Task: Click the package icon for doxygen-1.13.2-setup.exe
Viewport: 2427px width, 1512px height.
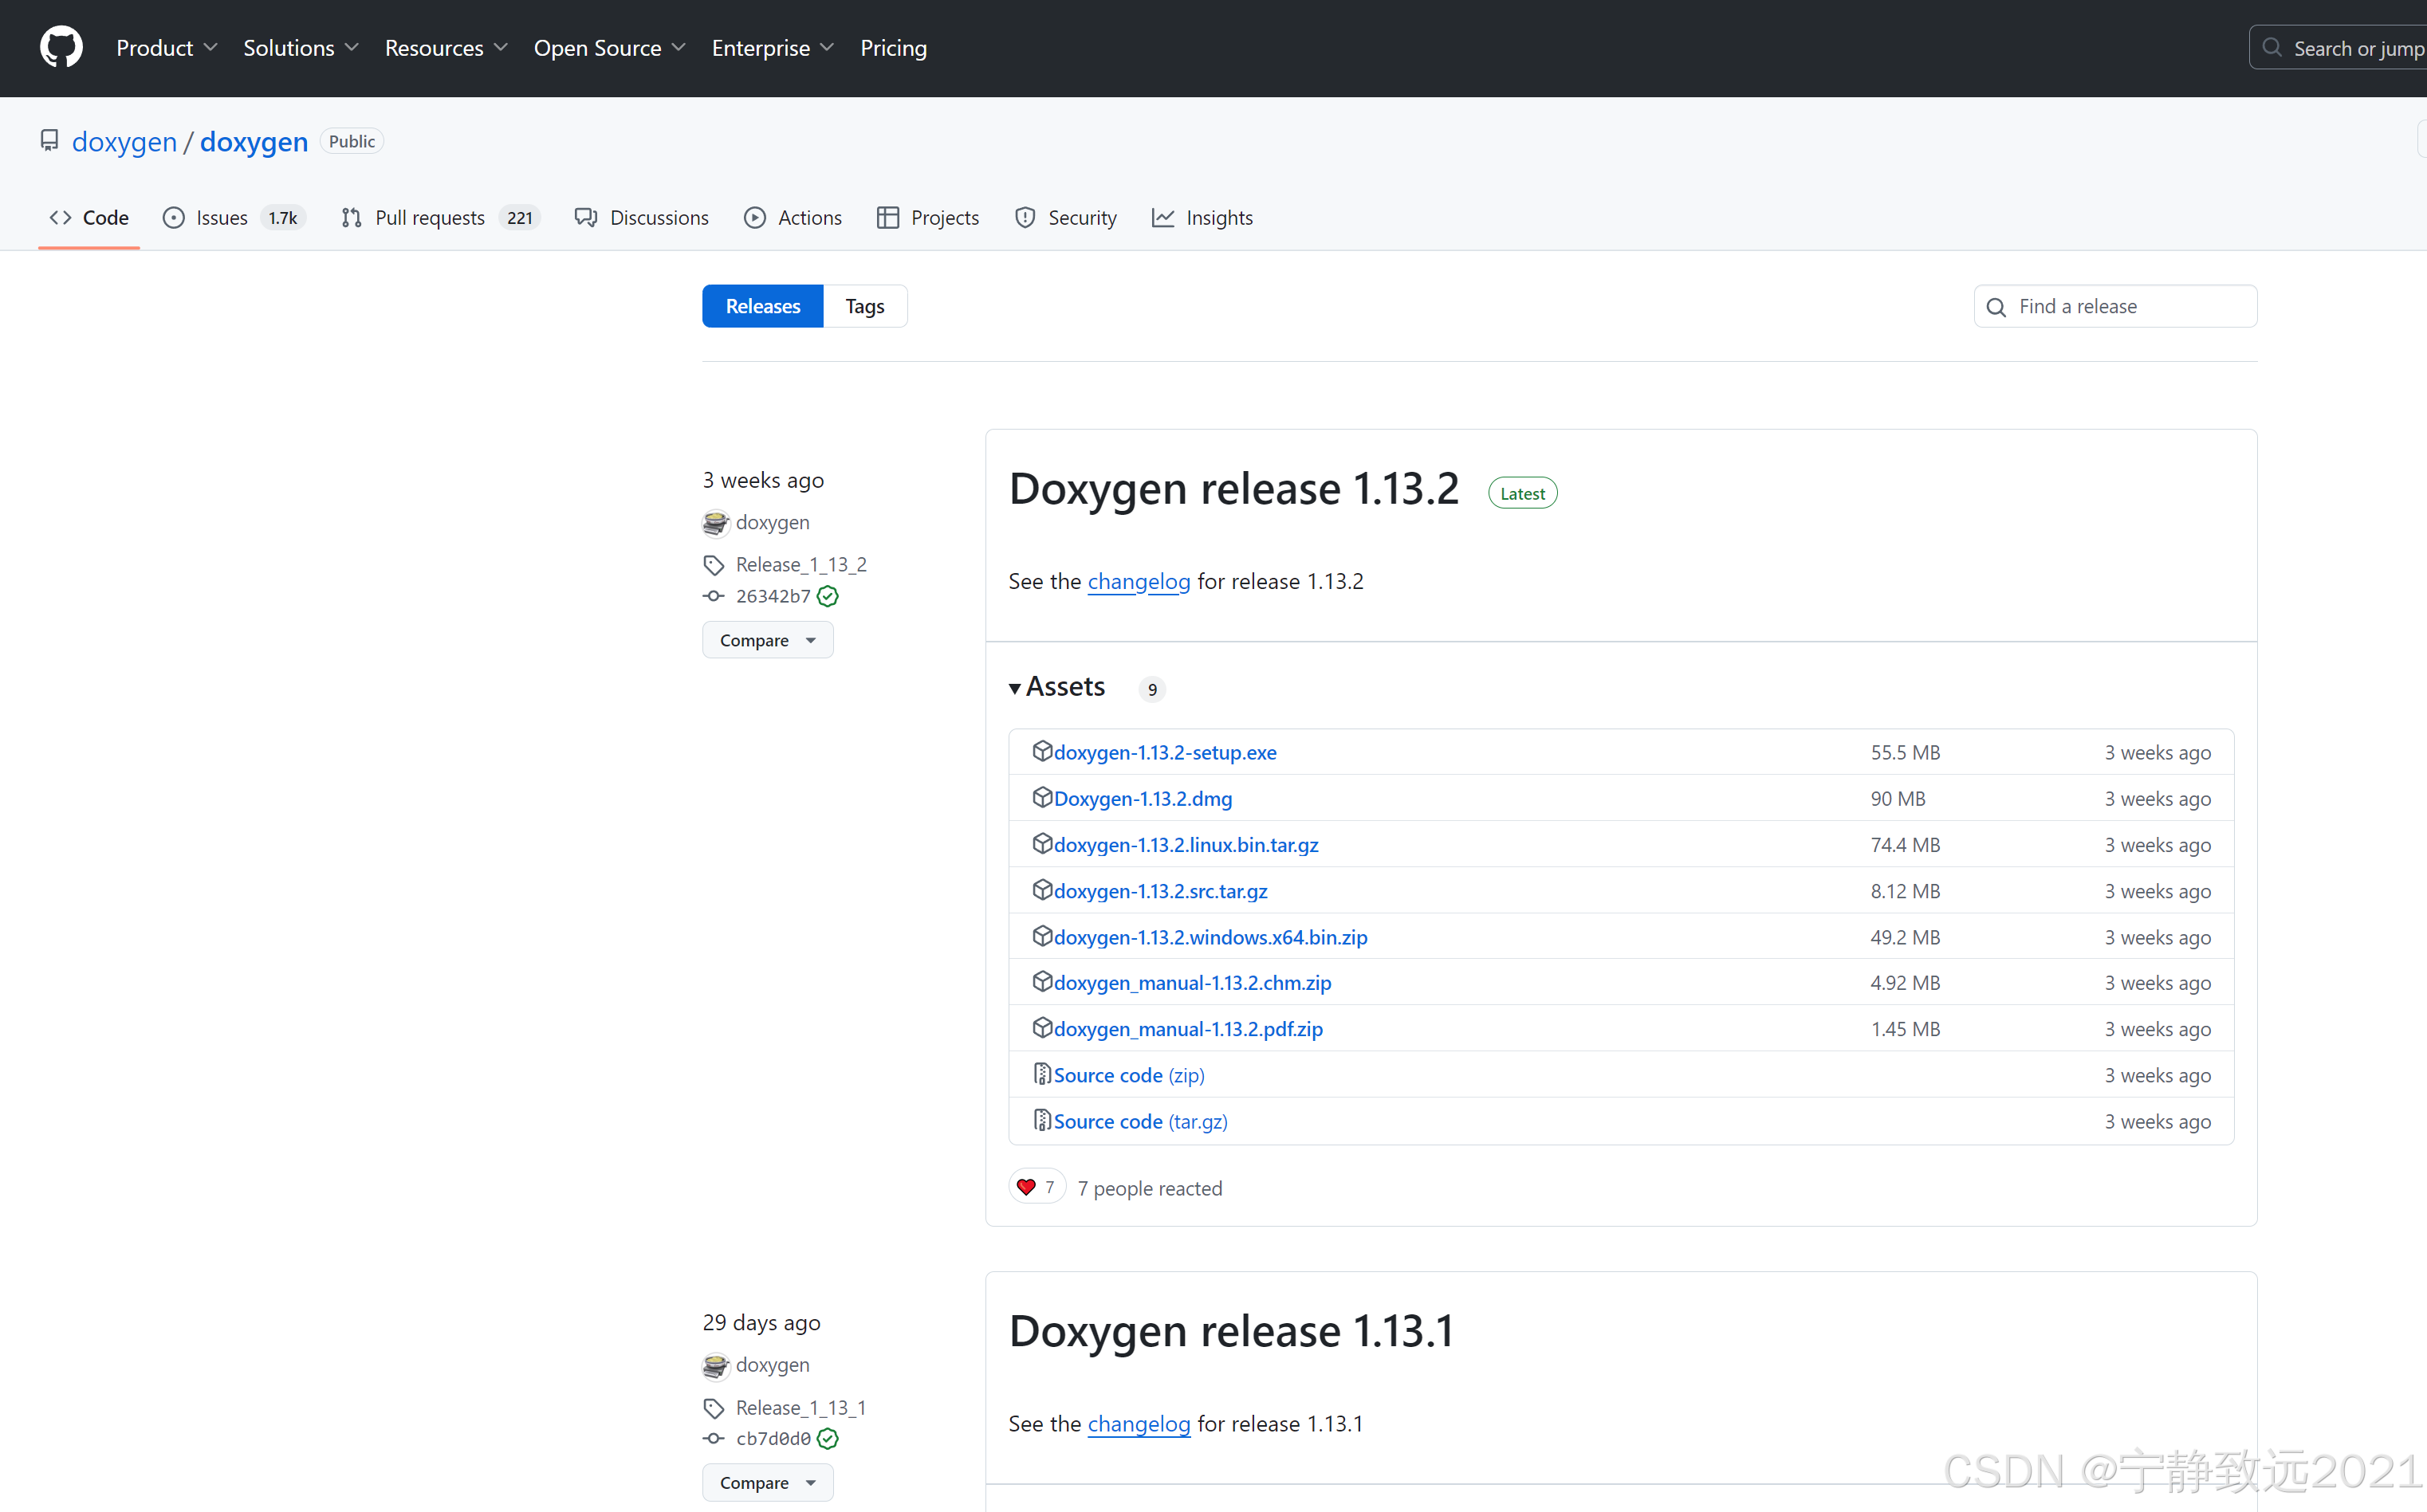Action: click(x=1042, y=751)
